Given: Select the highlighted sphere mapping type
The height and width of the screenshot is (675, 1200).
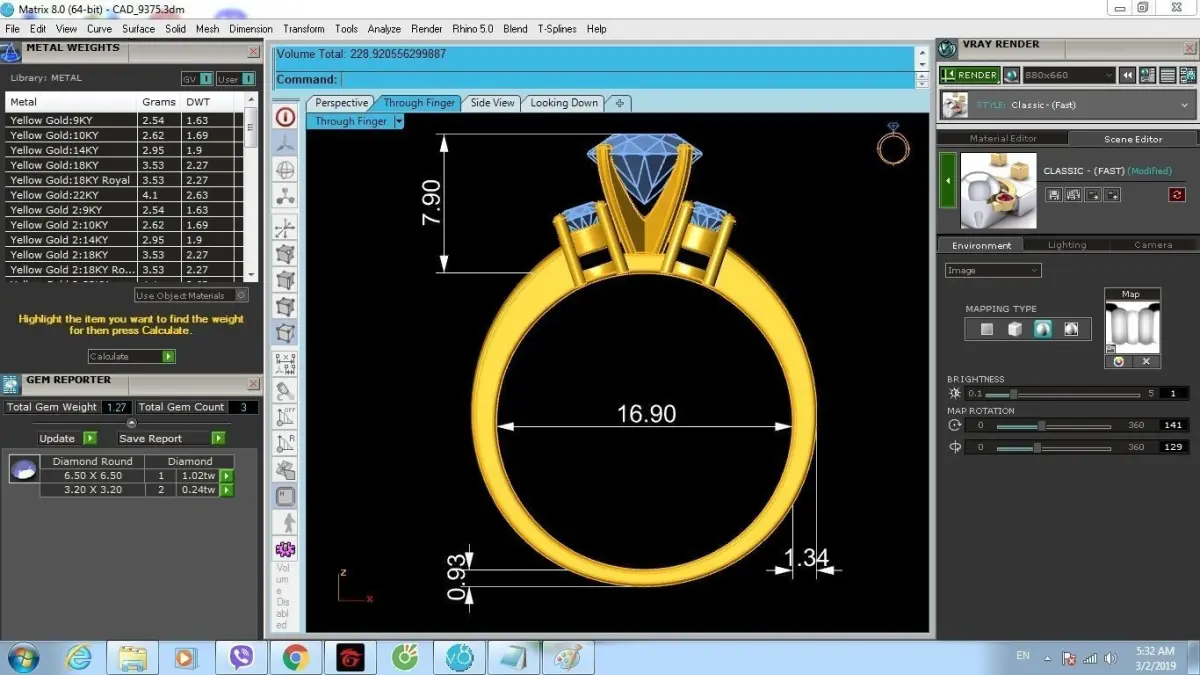Looking at the screenshot, I should tap(1043, 329).
